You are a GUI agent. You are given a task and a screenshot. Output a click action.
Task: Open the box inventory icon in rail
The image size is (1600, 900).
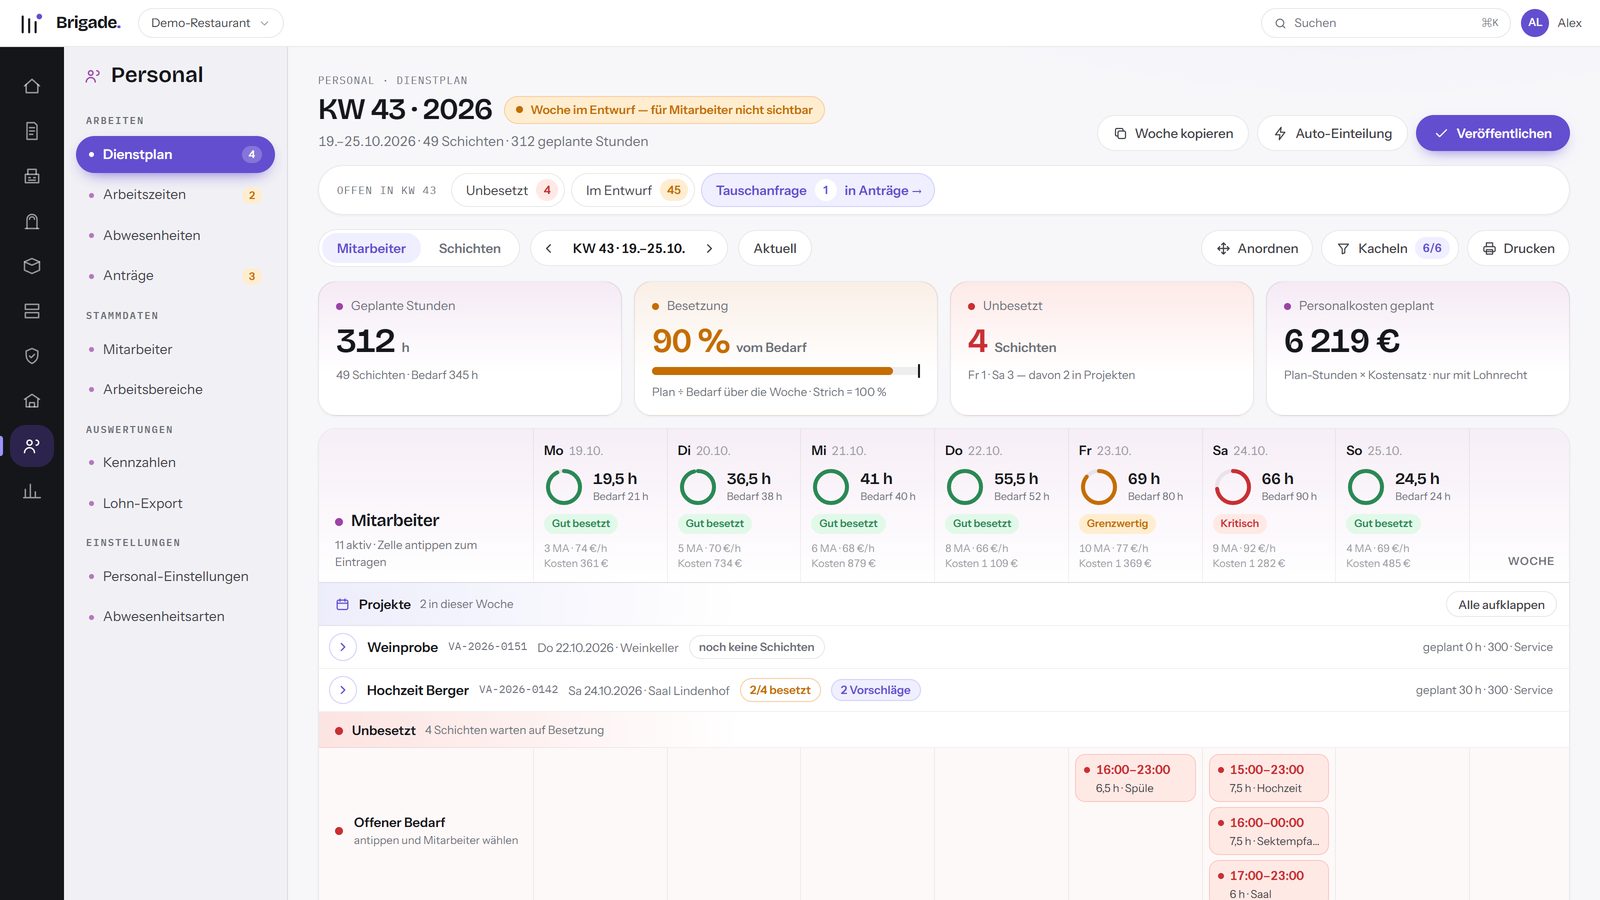point(32,266)
